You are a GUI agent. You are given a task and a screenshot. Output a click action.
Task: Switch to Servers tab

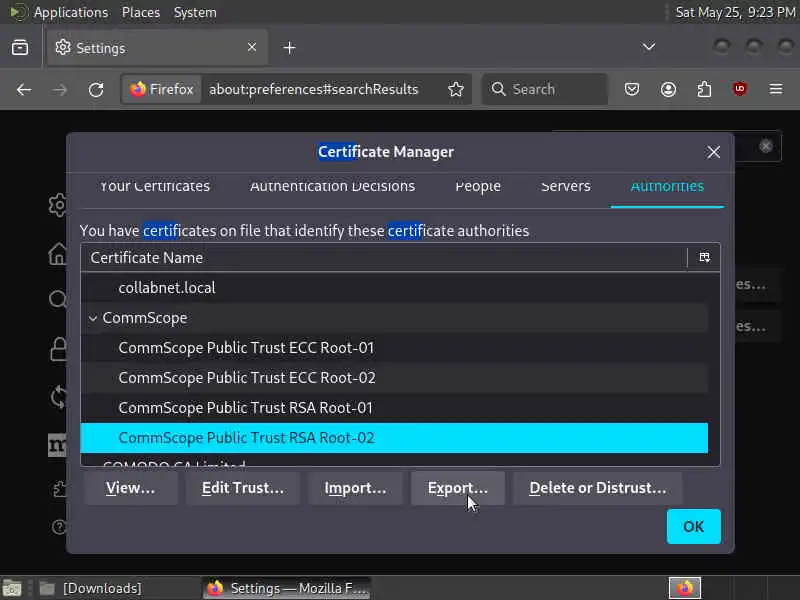pos(565,187)
